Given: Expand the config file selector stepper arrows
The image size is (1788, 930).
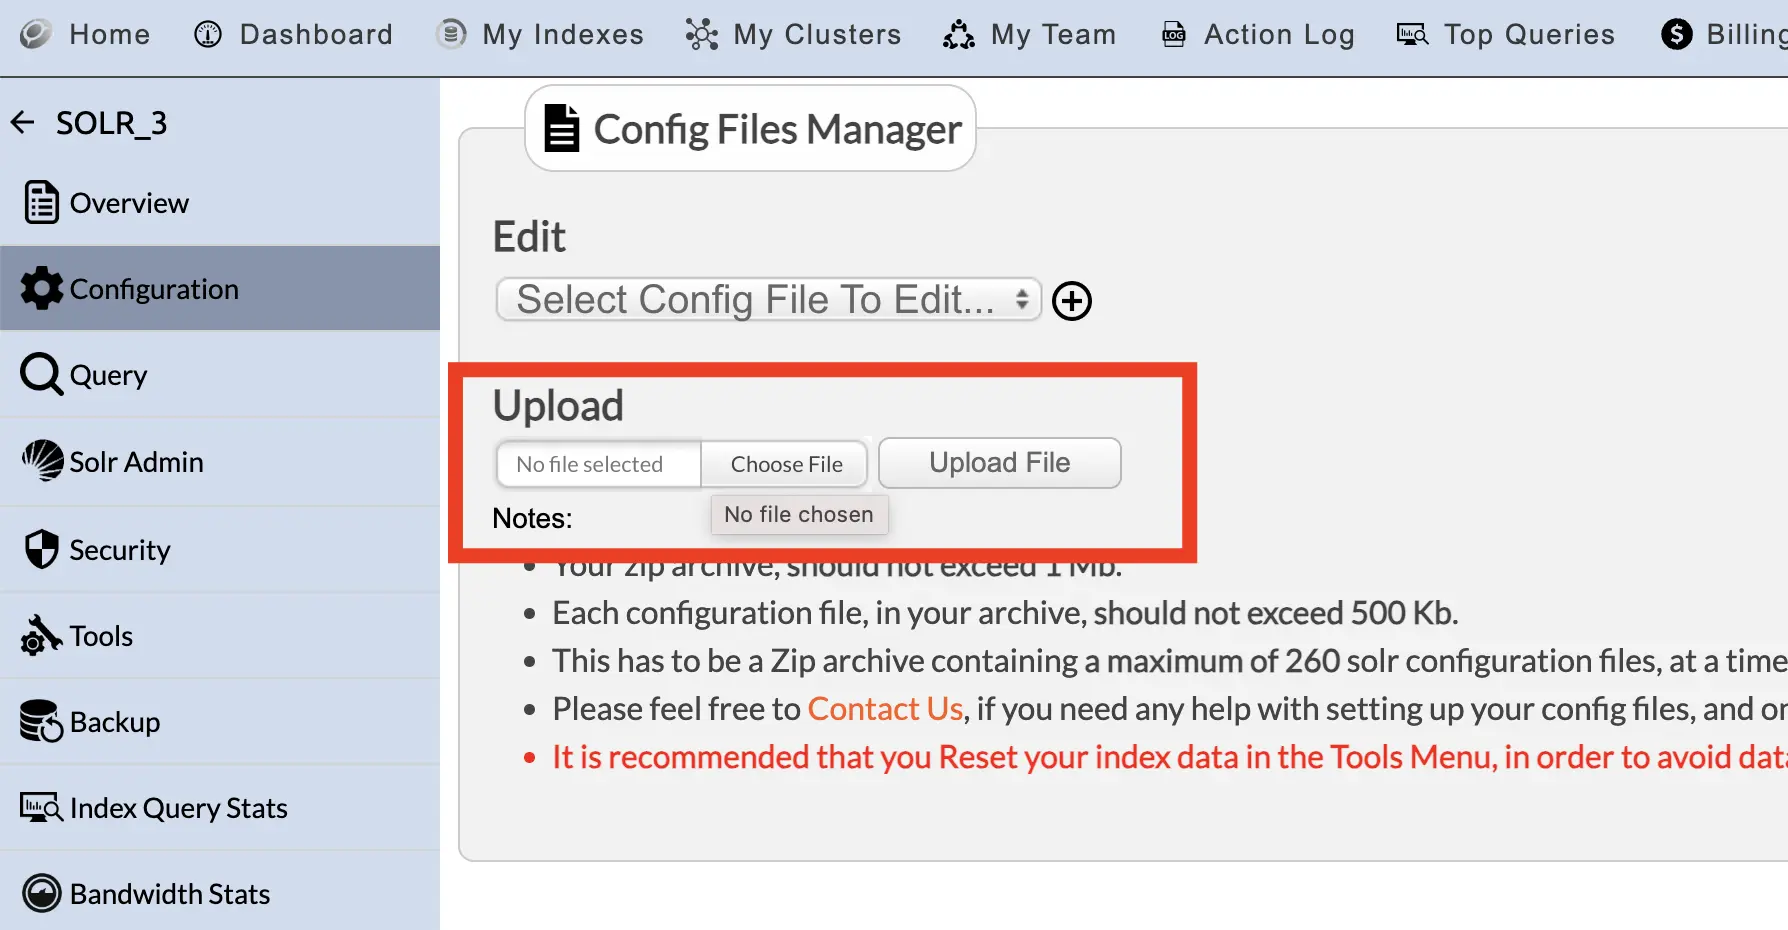Looking at the screenshot, I should [1023, 299].
